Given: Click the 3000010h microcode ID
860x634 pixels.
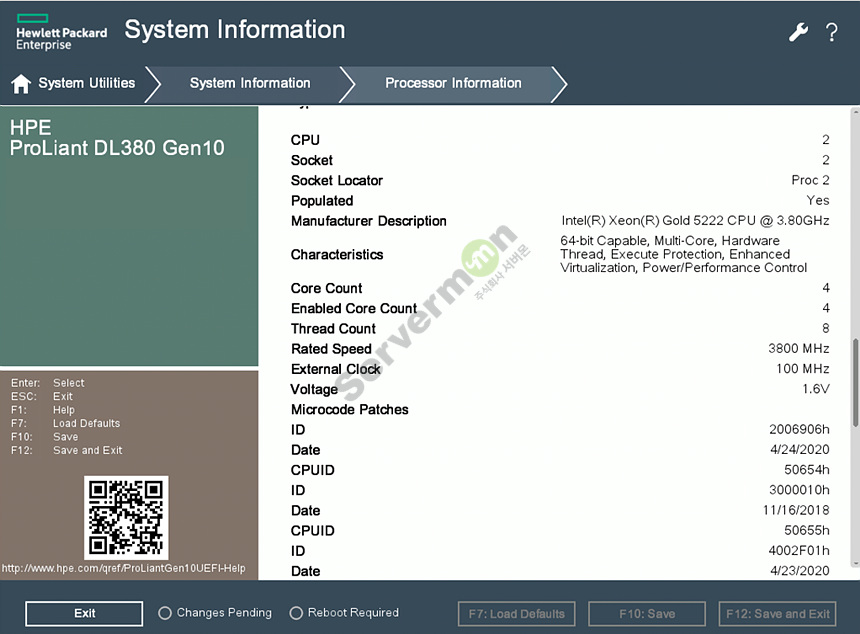Looking at the screenshot, I should pyautogui.click(x=799, y=490).
